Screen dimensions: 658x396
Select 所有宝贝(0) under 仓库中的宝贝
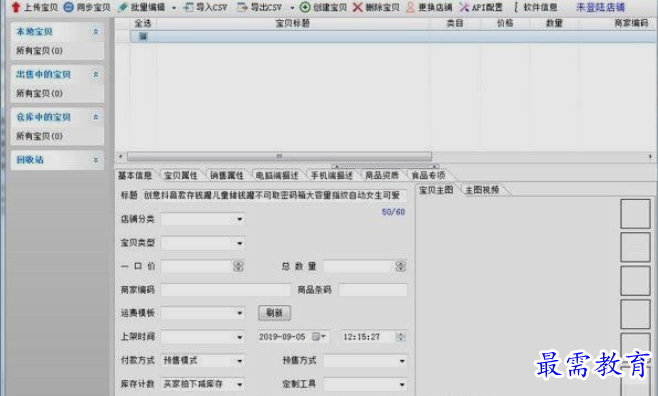click(x=39, y=136)
